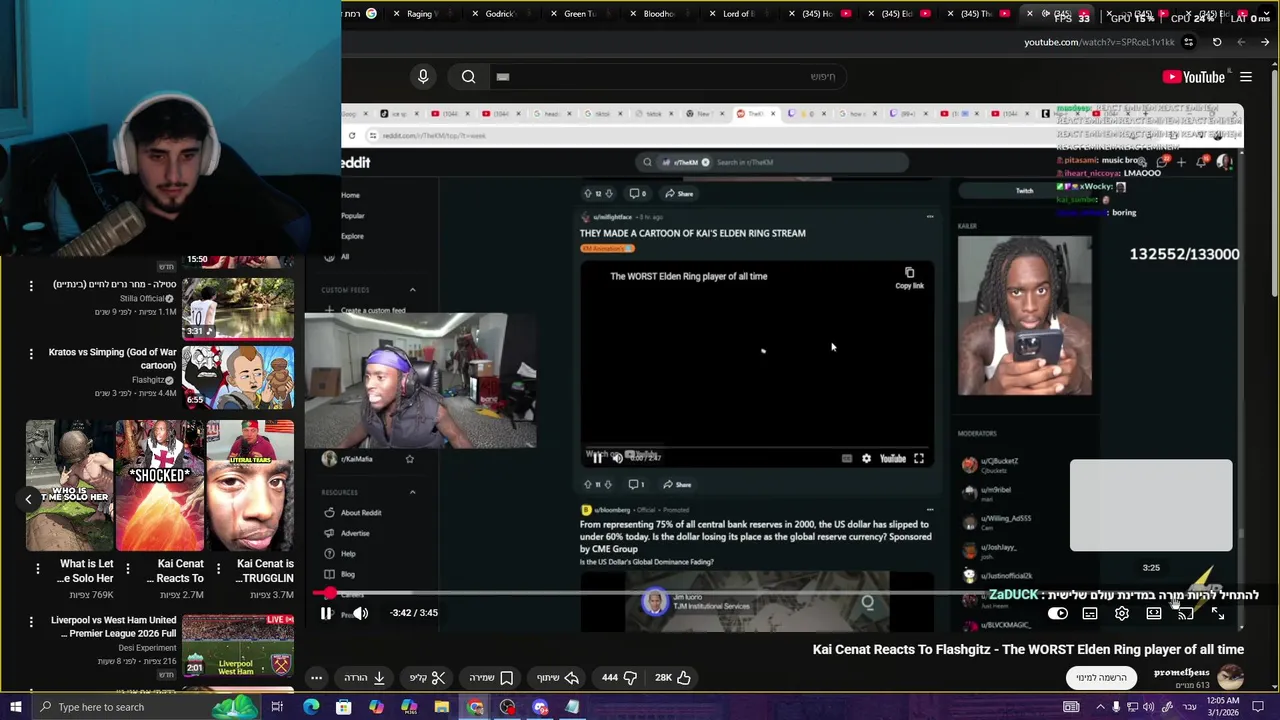Go to YouTube home via logo
The image size is (1280, 720).
pyautogui.click(x=1194, y=77)
